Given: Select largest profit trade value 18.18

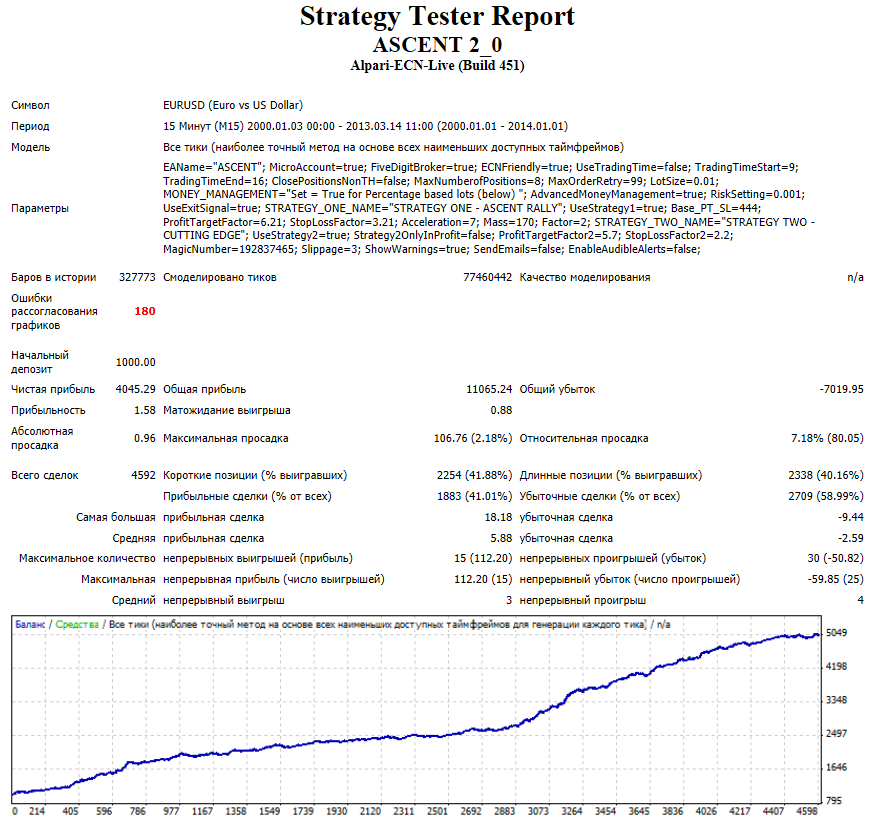Looking at the screenshot, I should pyautogui.click(x=498, y=518).
